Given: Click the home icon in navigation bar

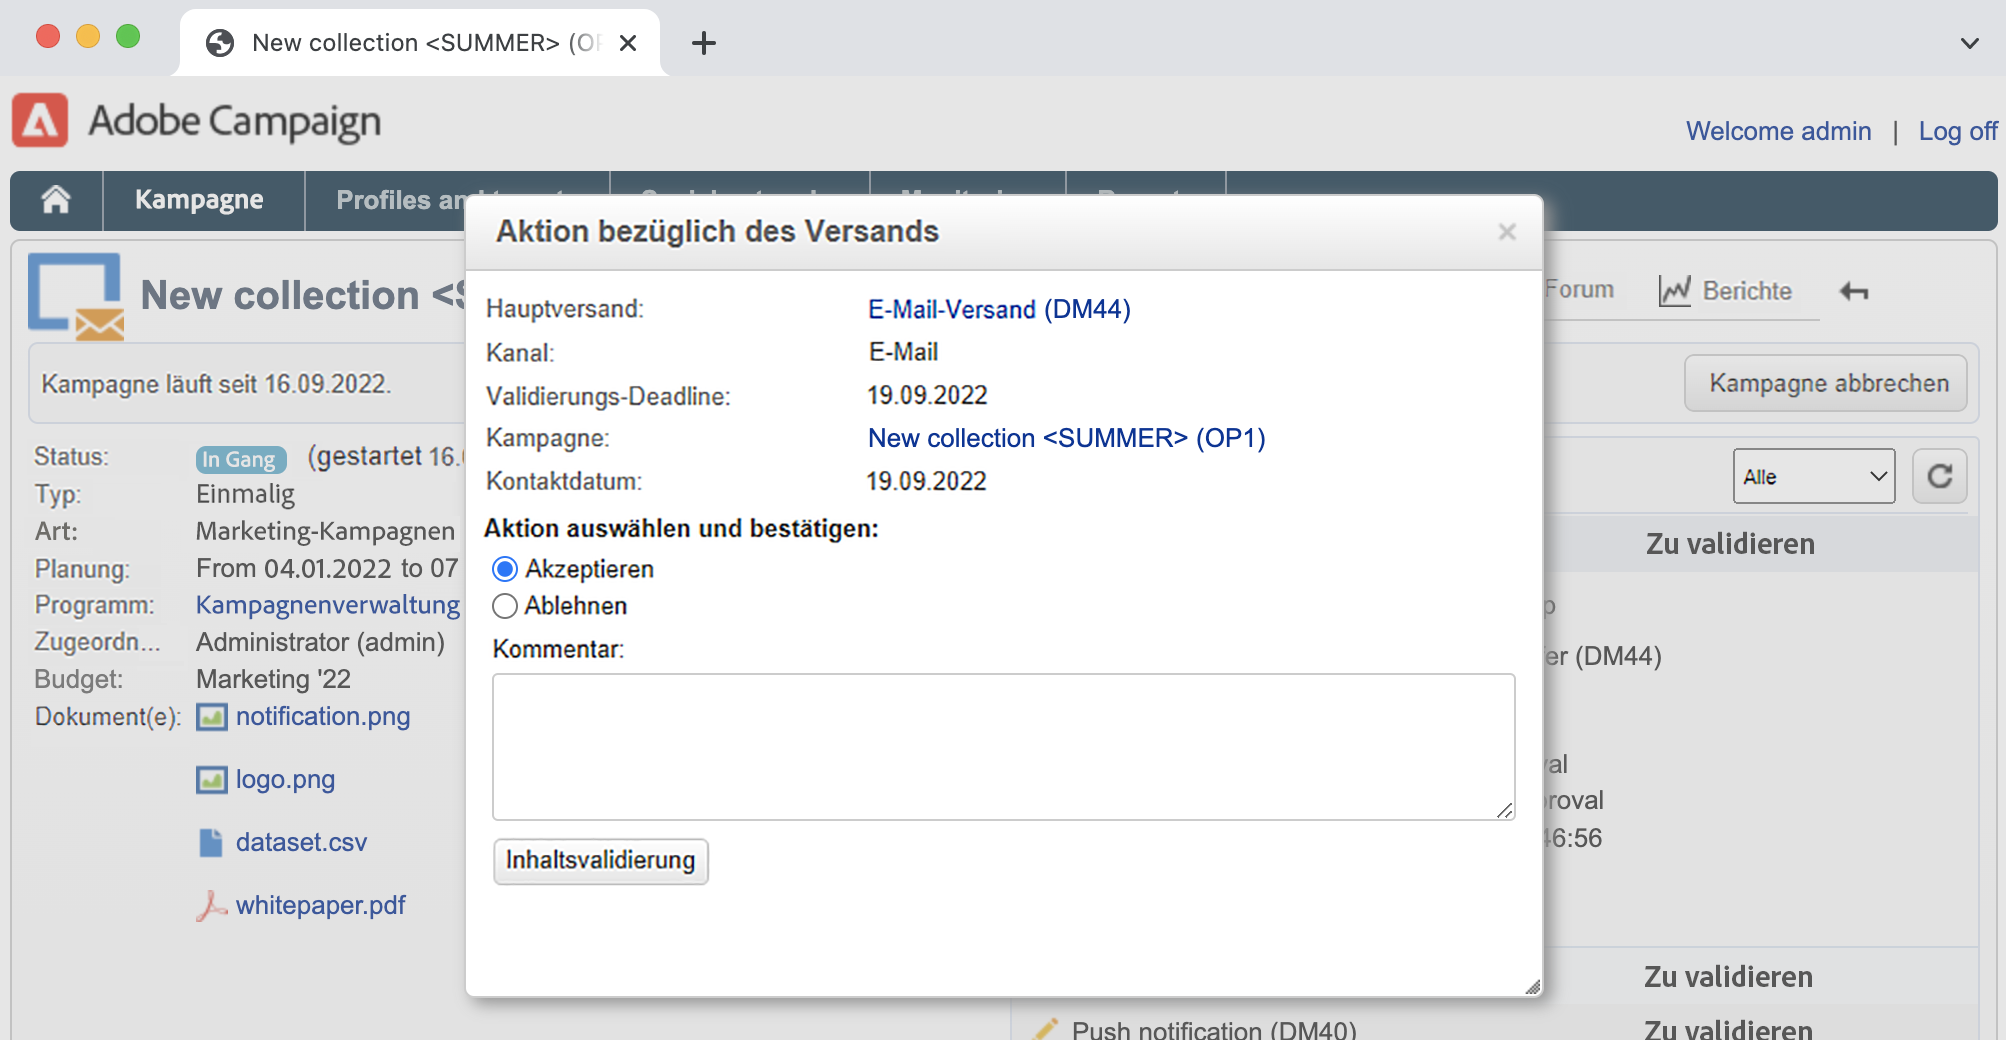Looking at the screenshot, I should click(56, 200).
